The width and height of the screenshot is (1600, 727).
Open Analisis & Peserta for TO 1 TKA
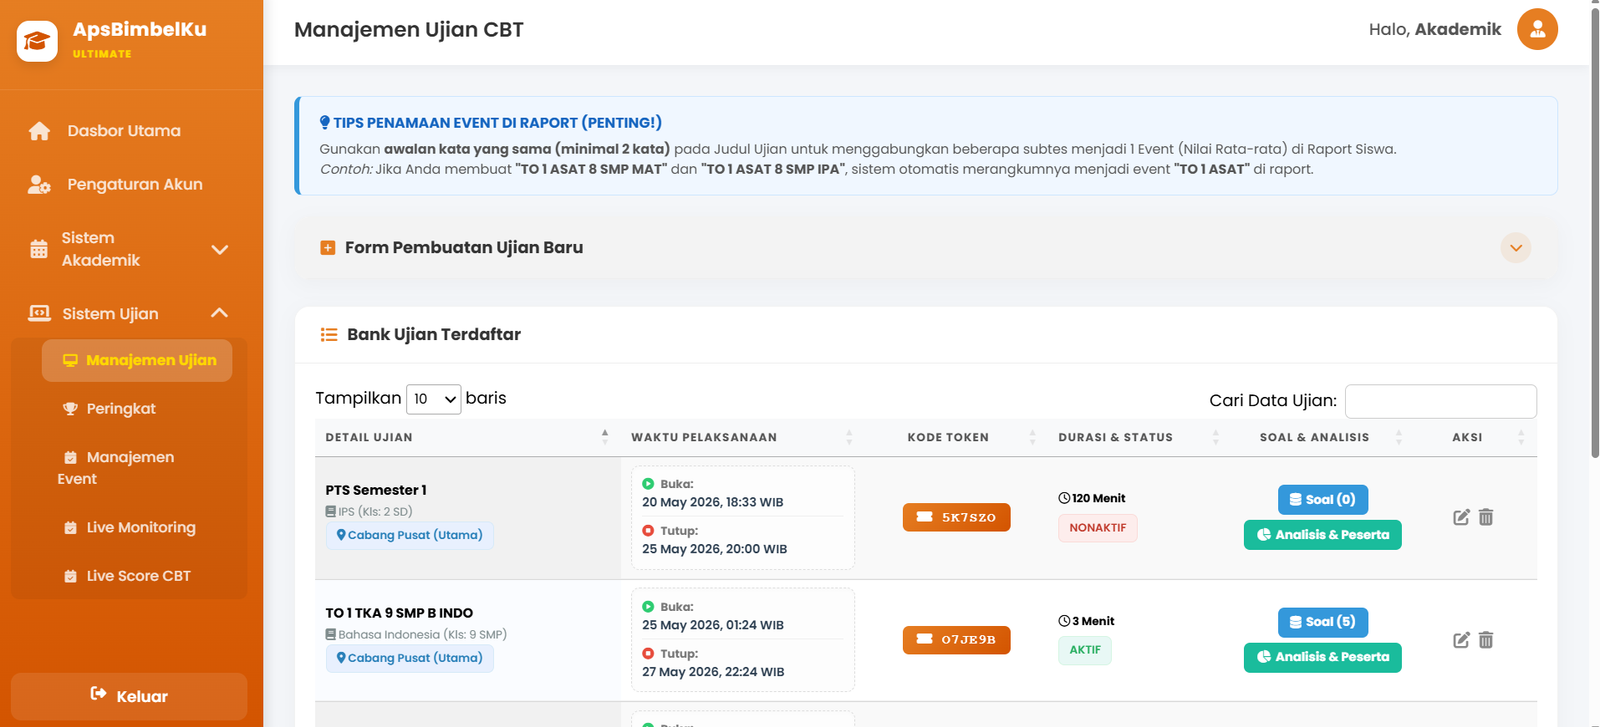(x=1322, y=657)
